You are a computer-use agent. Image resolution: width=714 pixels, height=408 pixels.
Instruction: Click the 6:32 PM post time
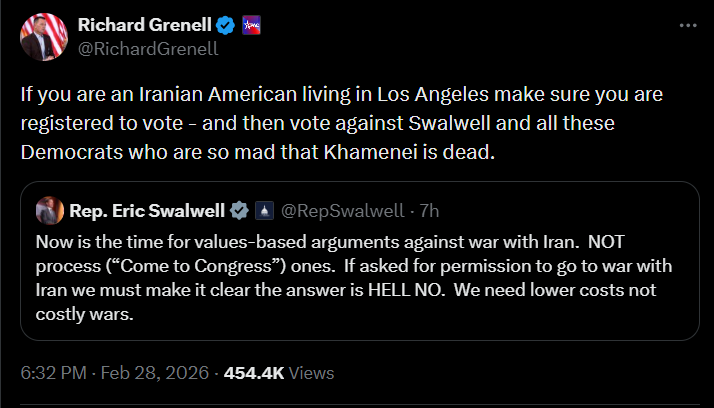51,372
